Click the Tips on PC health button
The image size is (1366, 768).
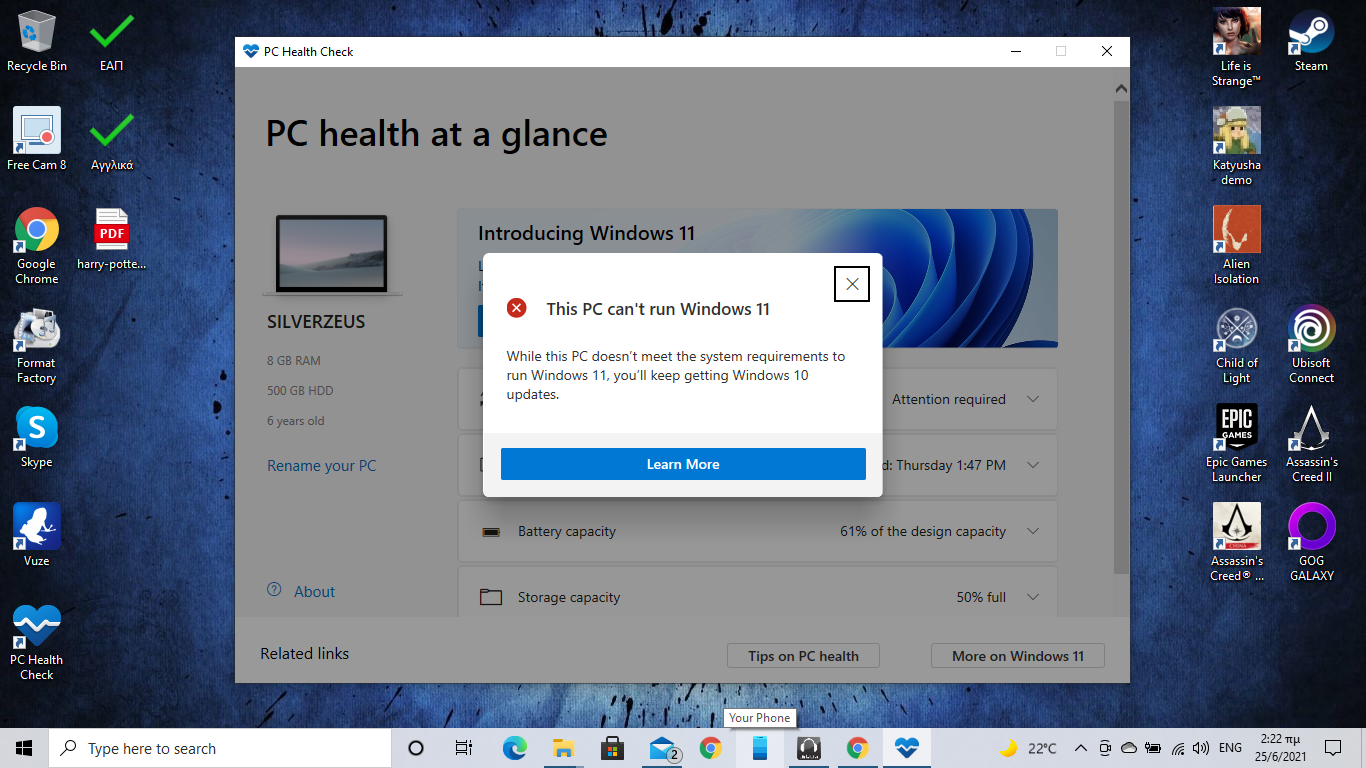pyautogui.click(x=803, y=656)
